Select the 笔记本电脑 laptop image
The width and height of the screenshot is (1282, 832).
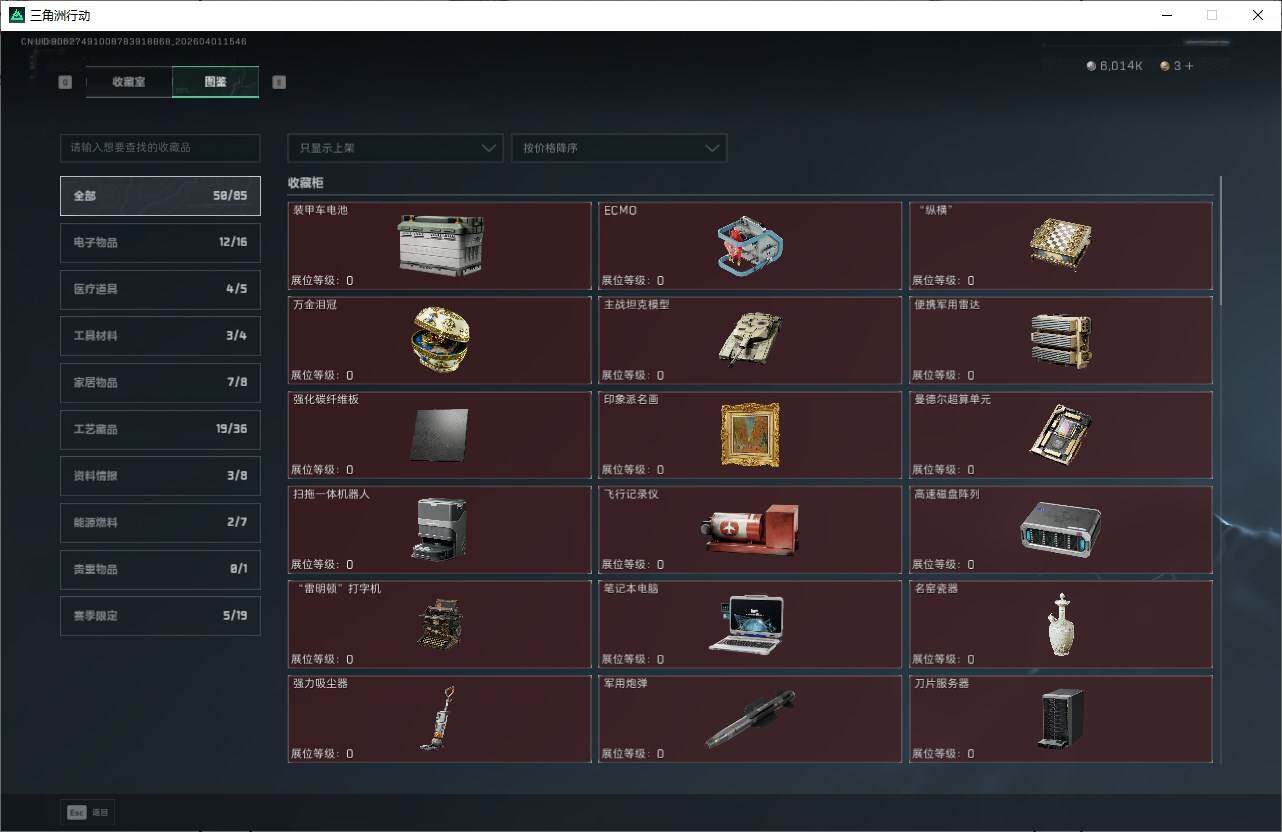point(747,625)
